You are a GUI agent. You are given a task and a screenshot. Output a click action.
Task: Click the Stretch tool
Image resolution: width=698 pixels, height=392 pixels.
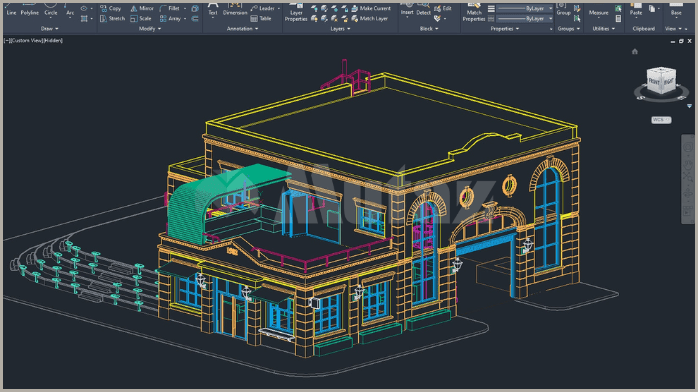coord(112,19)
